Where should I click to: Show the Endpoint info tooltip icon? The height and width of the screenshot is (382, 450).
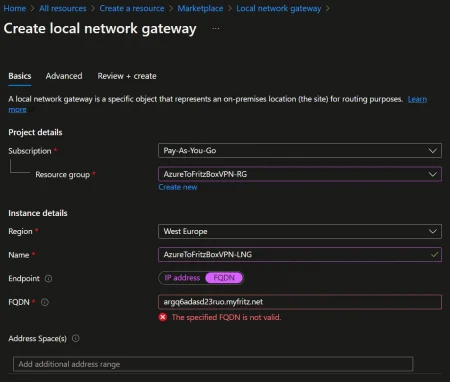[48, 278]
